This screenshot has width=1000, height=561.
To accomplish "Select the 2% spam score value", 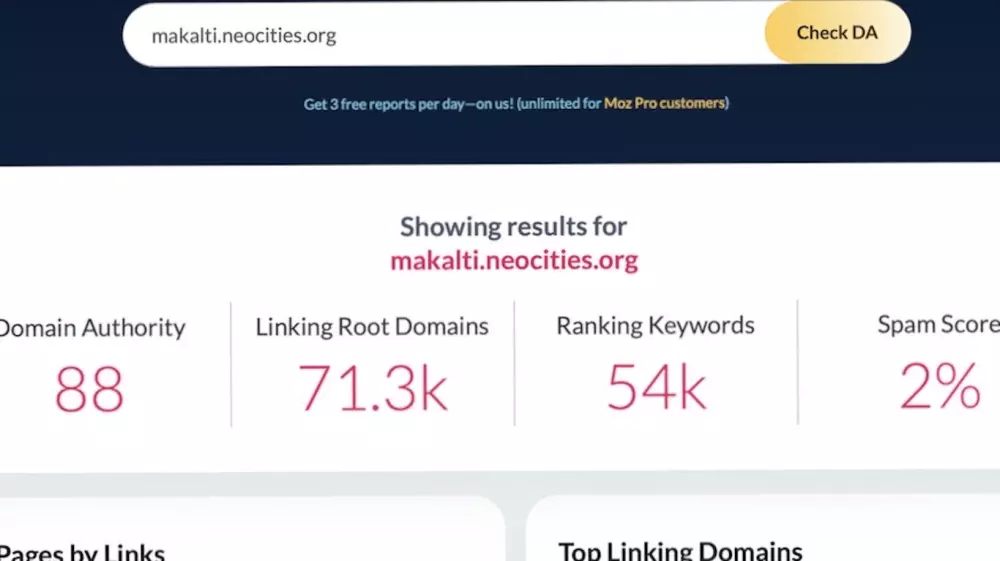I will [x=940, y=387].
